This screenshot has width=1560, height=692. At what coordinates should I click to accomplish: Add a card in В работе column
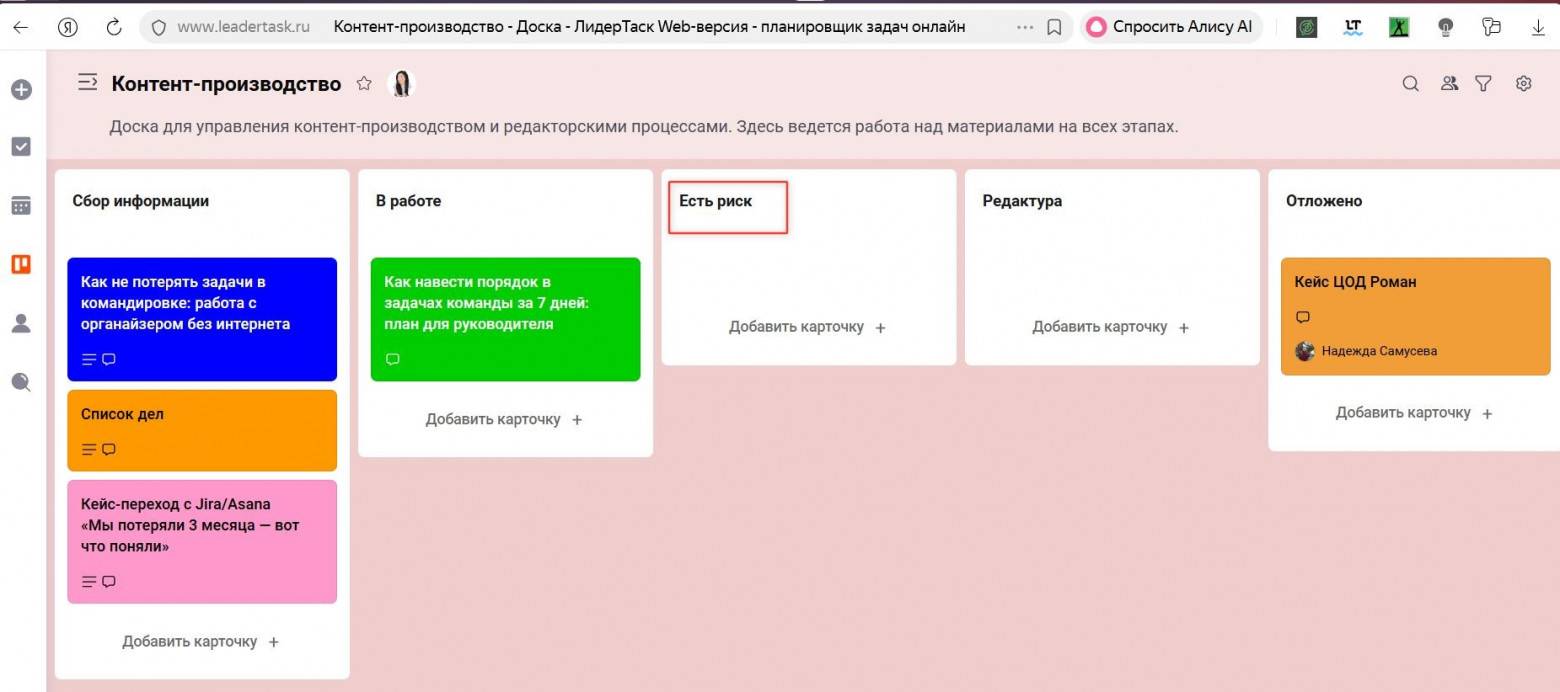coord(504,419)
